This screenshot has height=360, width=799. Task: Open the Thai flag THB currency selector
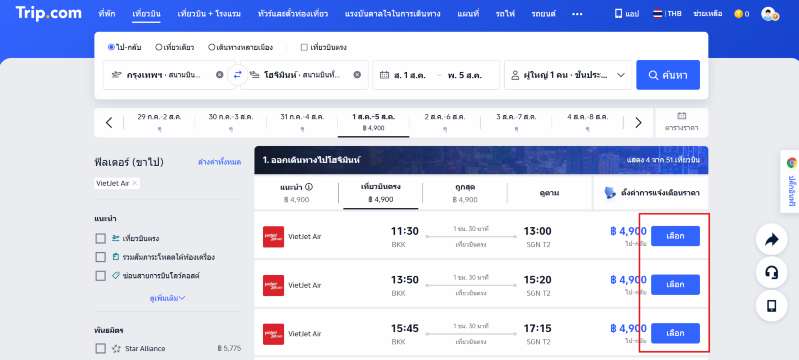668,14
